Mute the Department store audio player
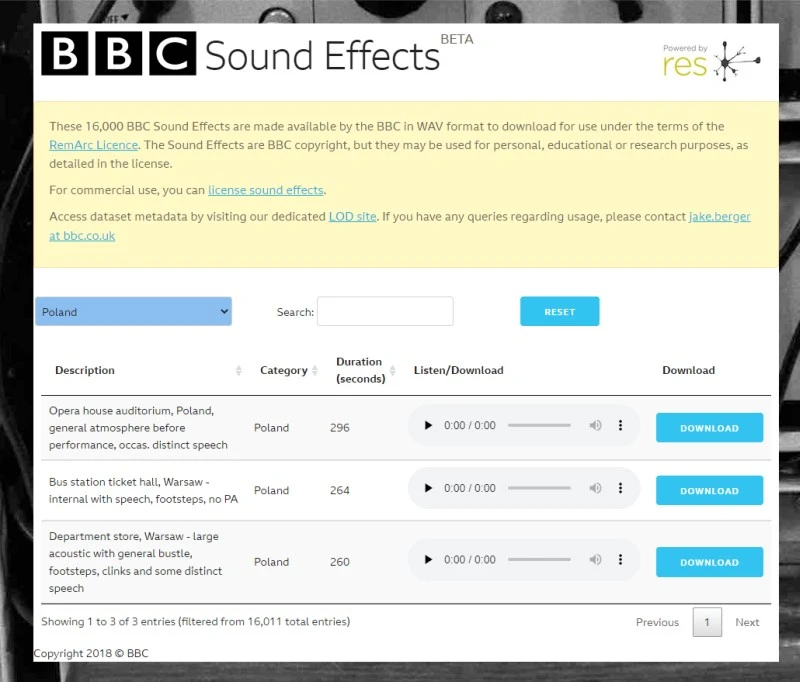Image resolution: width=800 pixels, height=682 pixels. (x=595, y=560)
